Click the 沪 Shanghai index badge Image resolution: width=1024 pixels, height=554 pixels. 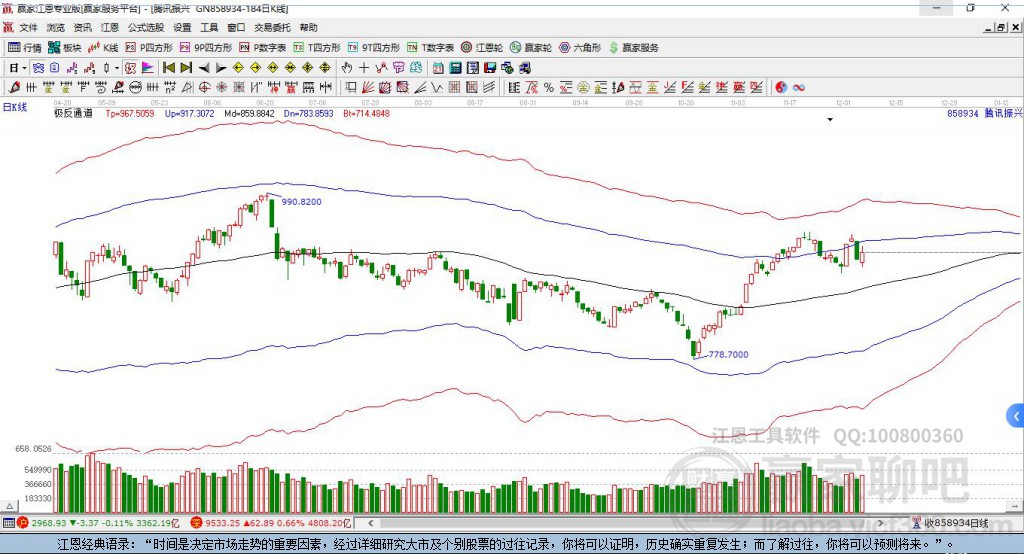pos(23,523)
